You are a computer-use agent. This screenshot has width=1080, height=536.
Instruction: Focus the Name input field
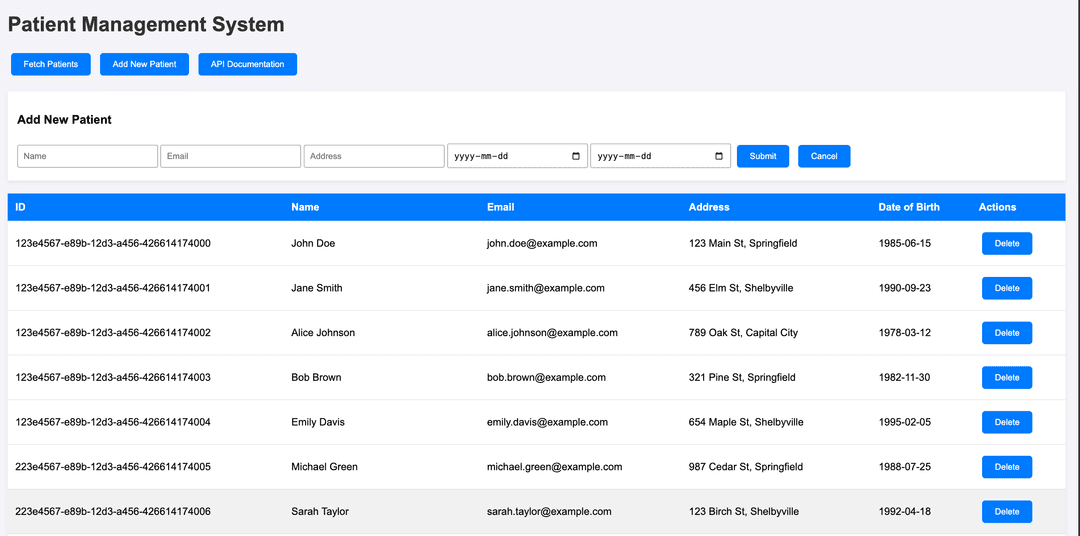[87, 156]
